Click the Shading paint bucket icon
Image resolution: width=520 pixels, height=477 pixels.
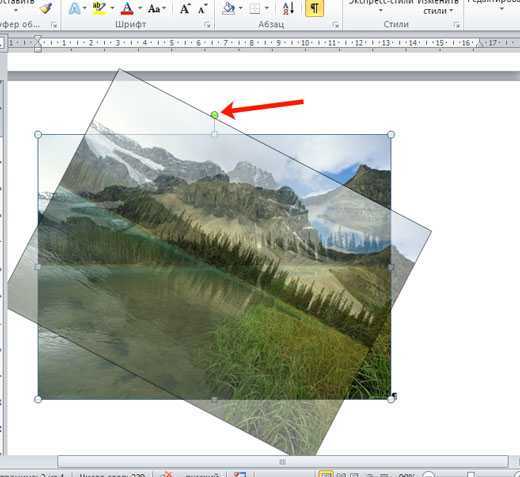tap(229, 9)
